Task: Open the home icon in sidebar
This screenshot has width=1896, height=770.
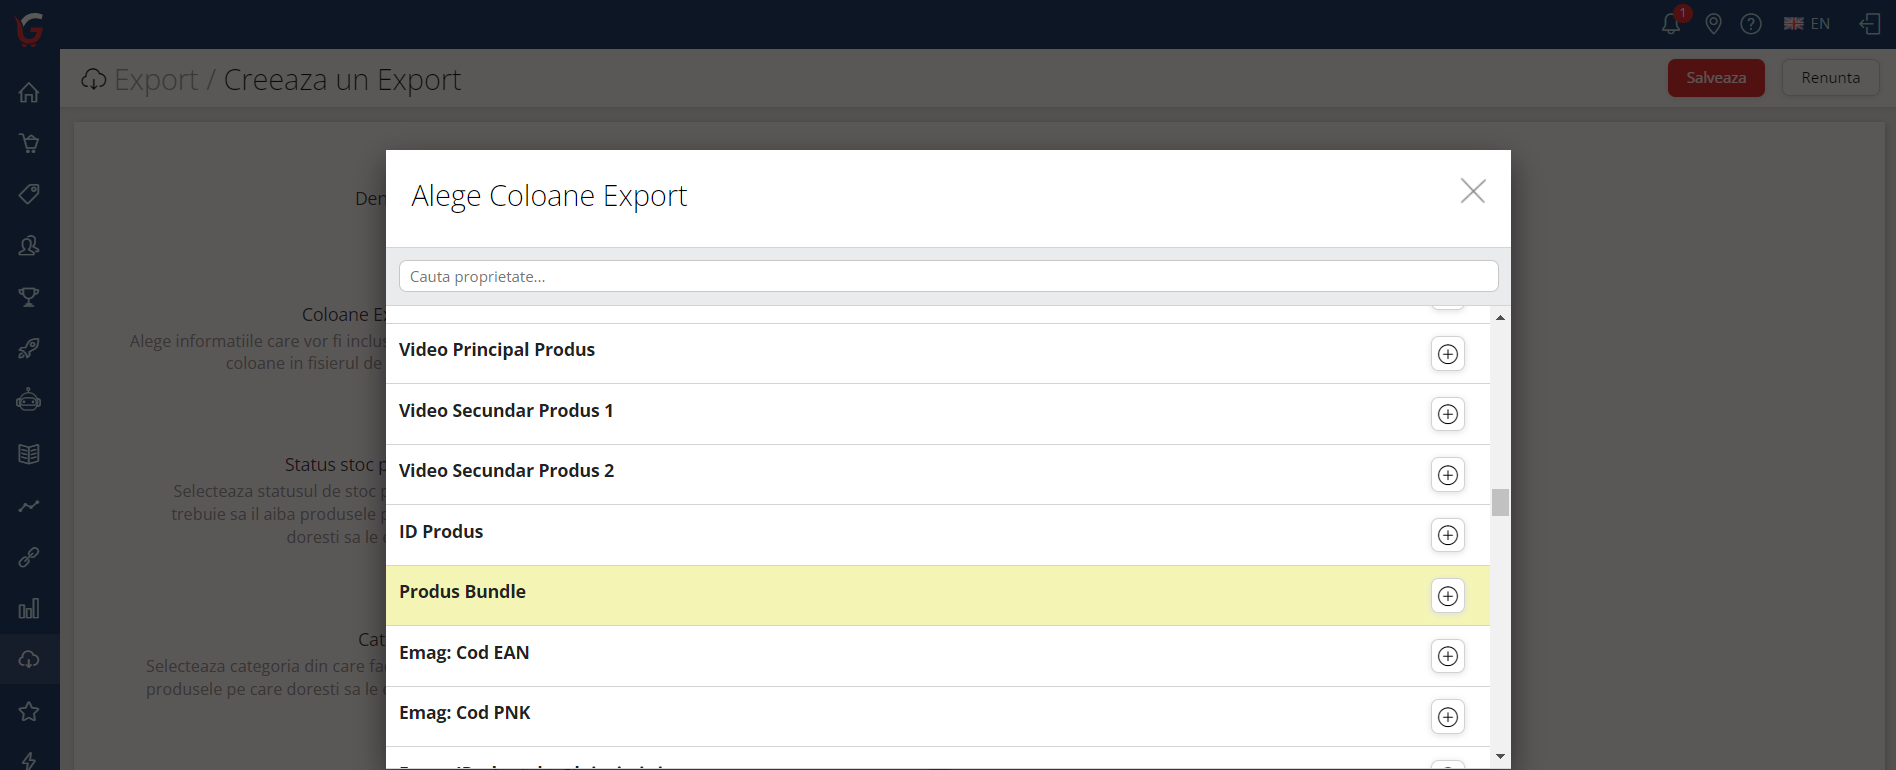Action: (29, 92)
